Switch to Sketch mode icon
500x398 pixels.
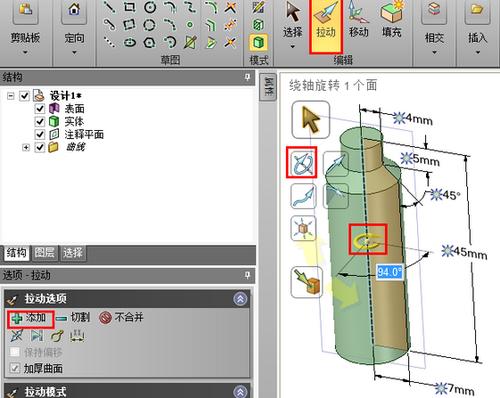coord(258,8)
